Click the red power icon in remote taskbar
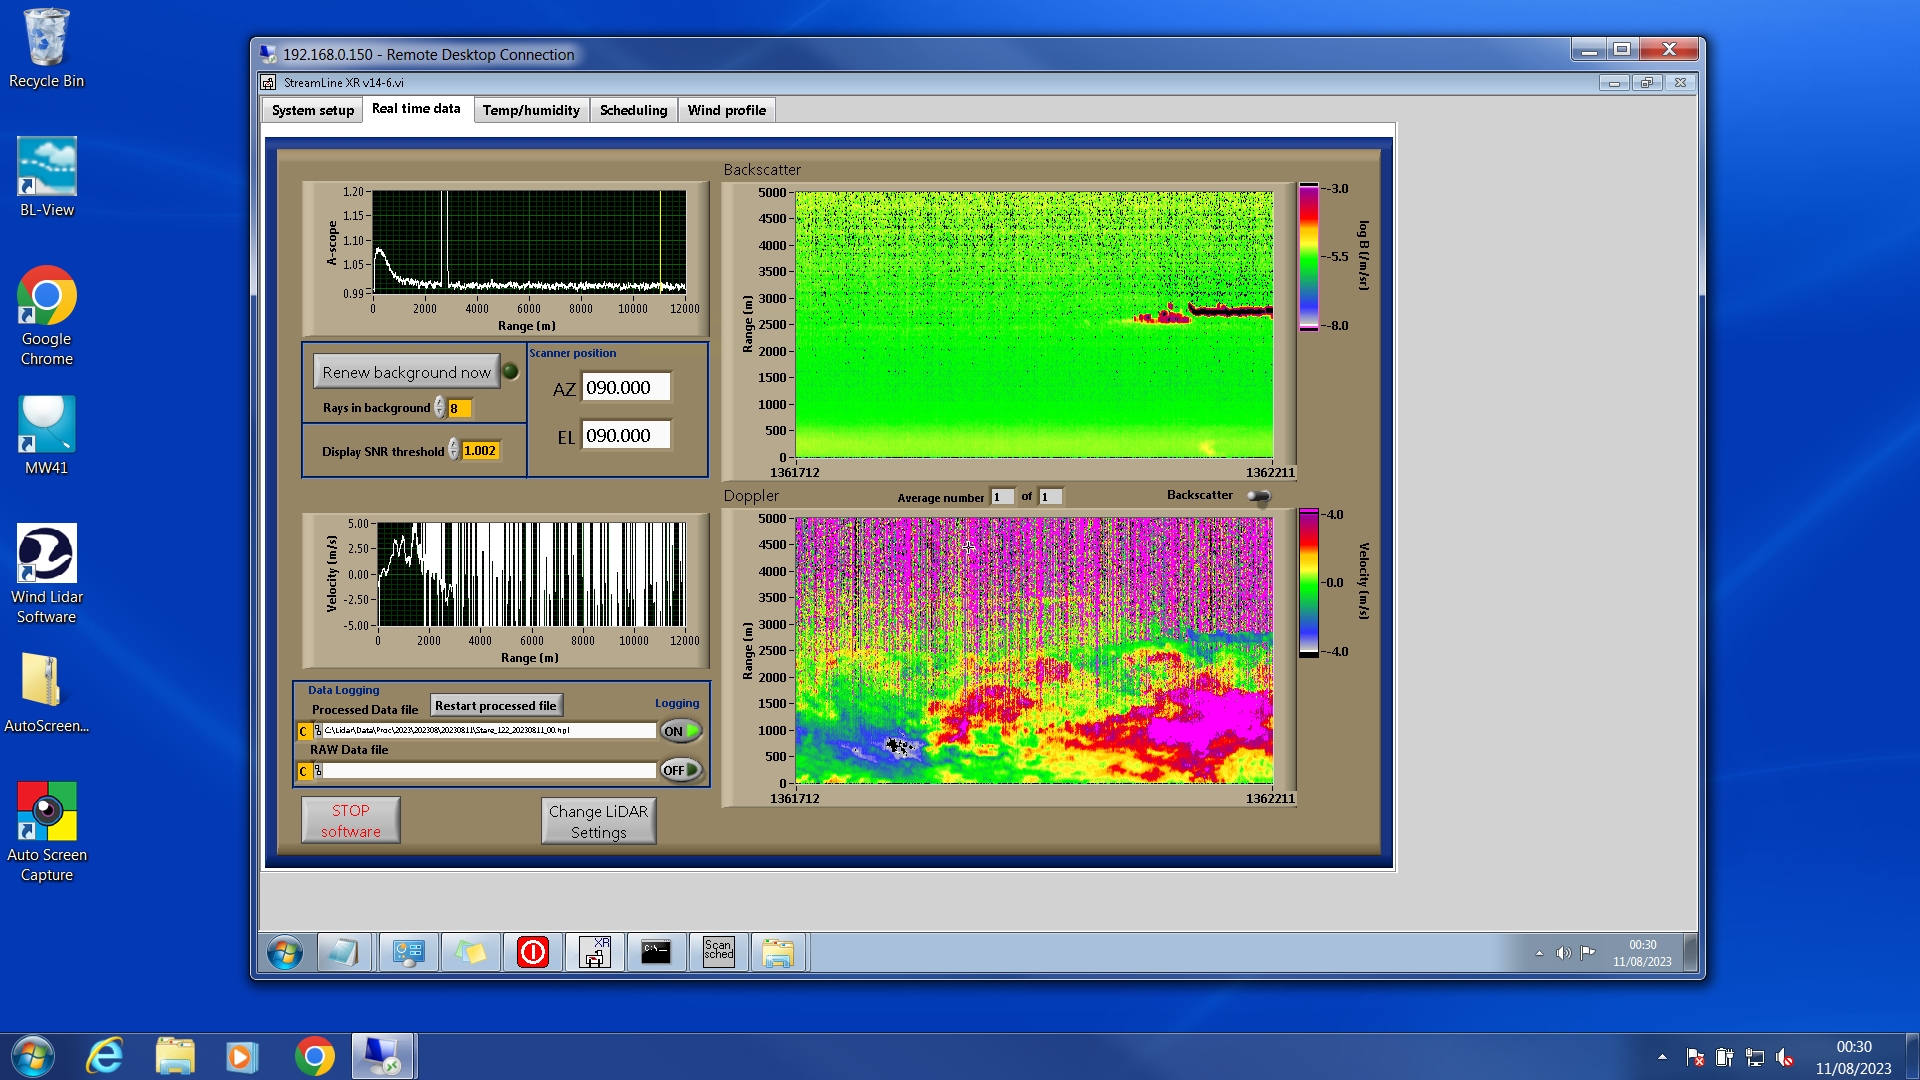The width and height of the screenshot is (1920, 1080). pyautogui.click(x=532, y=951)
